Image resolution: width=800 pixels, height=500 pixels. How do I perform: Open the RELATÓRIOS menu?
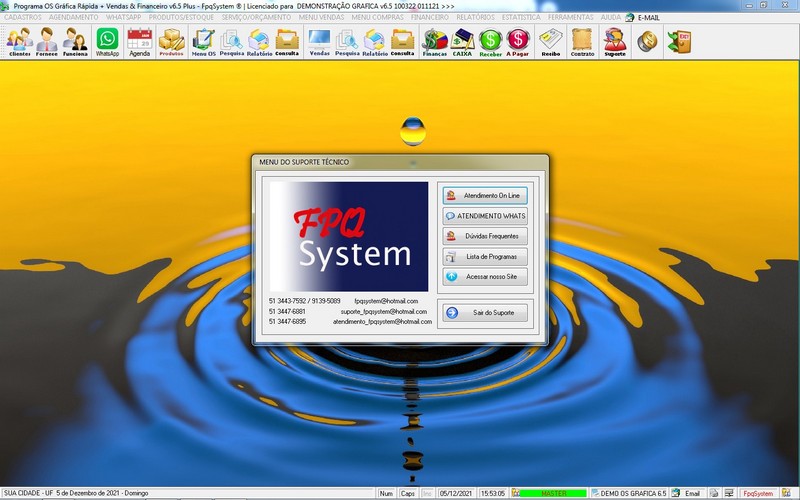[475, 17]
